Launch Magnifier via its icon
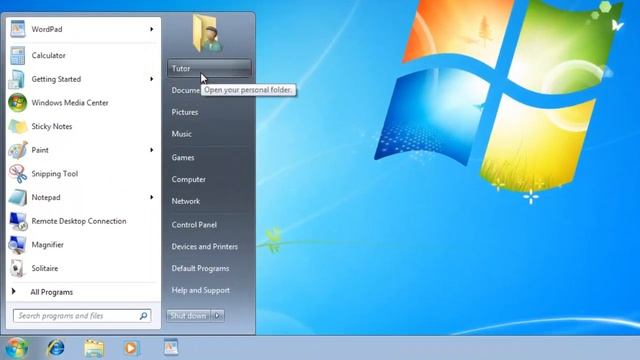 pos(18,245)
